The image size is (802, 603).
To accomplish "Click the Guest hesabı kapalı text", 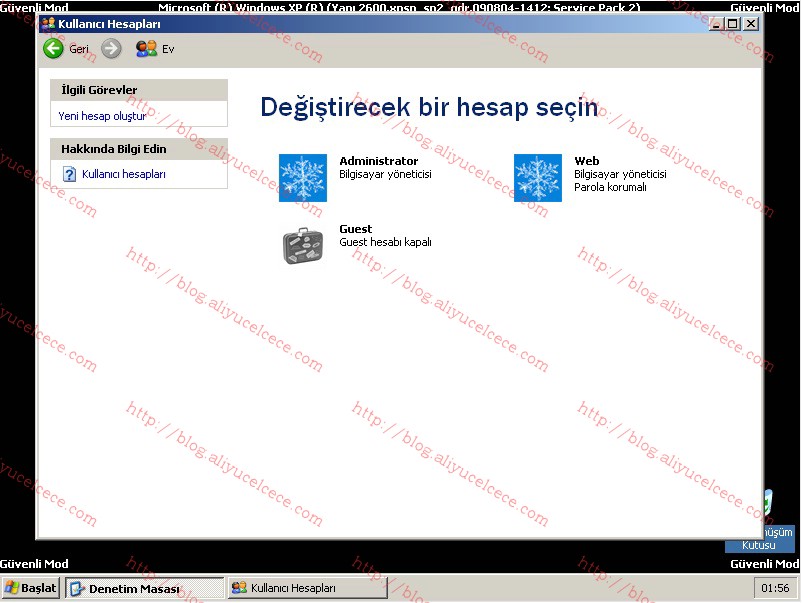I will click(x=385, y=242).
